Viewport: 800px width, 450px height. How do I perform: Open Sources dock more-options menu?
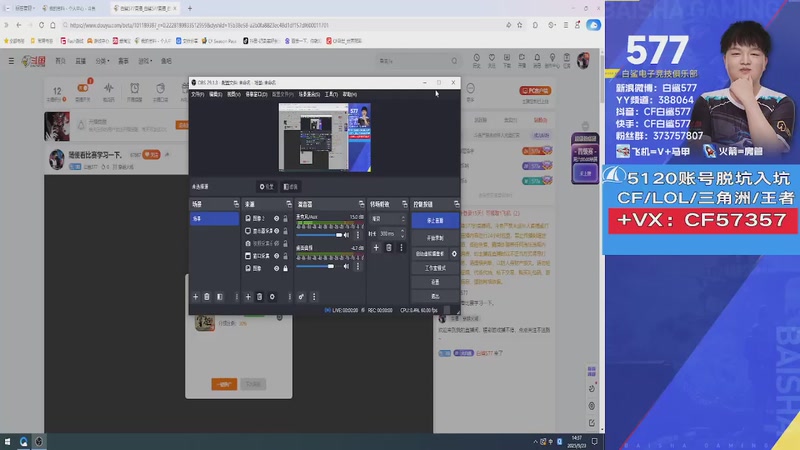(x=289, y=296)
